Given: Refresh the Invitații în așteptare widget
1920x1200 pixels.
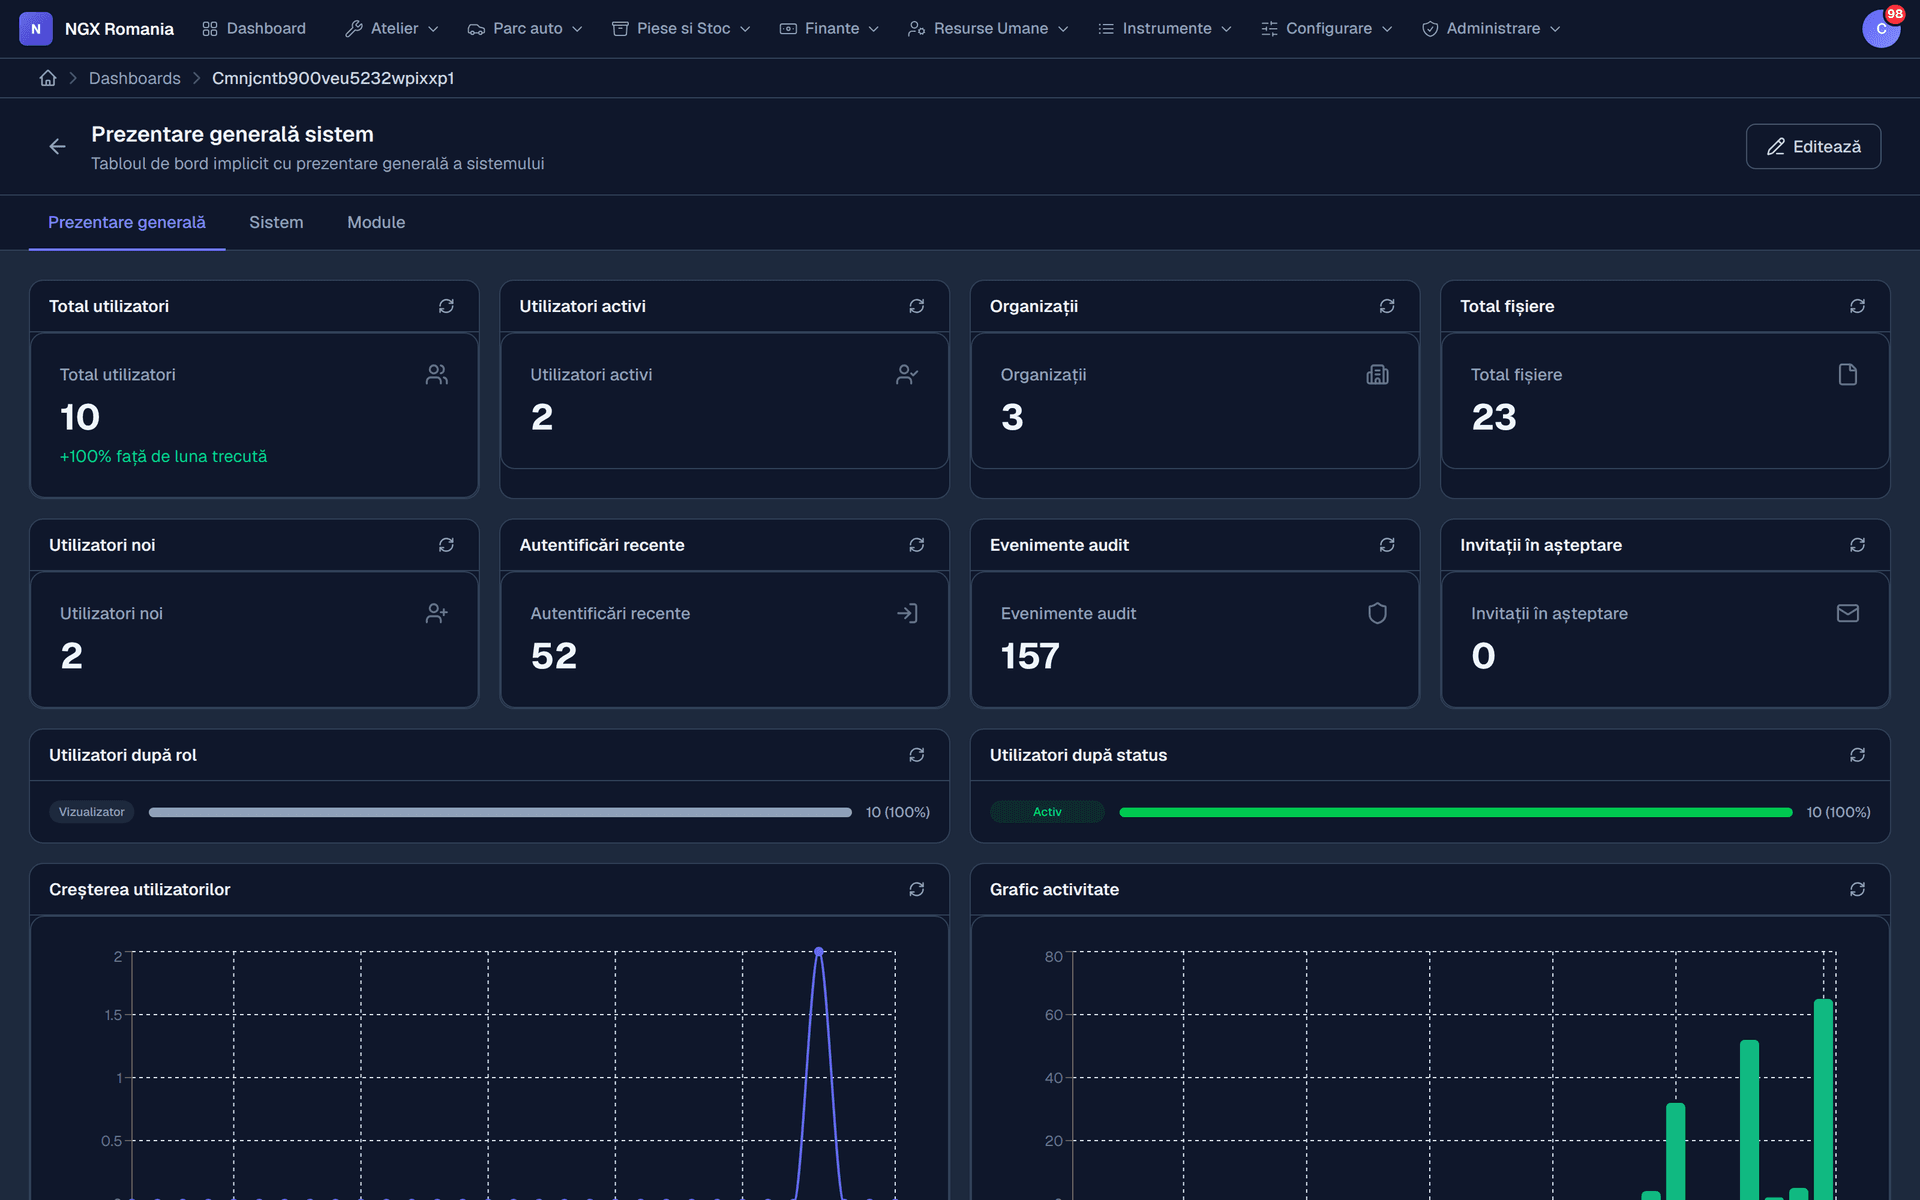Looking at the screenshot, I should (1857, 545).
